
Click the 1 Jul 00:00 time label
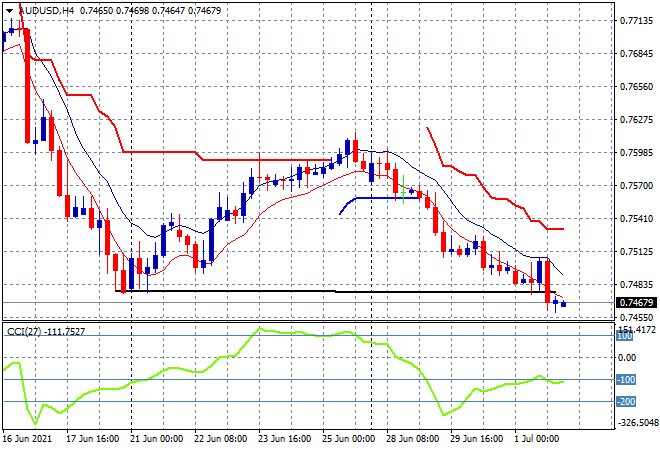(x=537, y=439)
